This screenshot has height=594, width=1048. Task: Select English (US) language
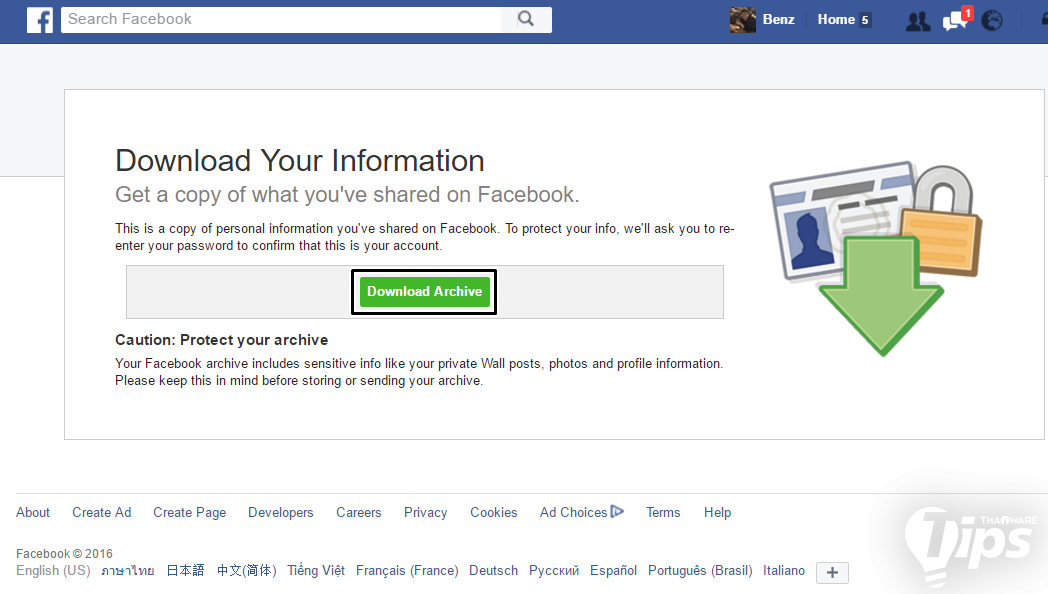pyautogui.click(x=53, y=571)
